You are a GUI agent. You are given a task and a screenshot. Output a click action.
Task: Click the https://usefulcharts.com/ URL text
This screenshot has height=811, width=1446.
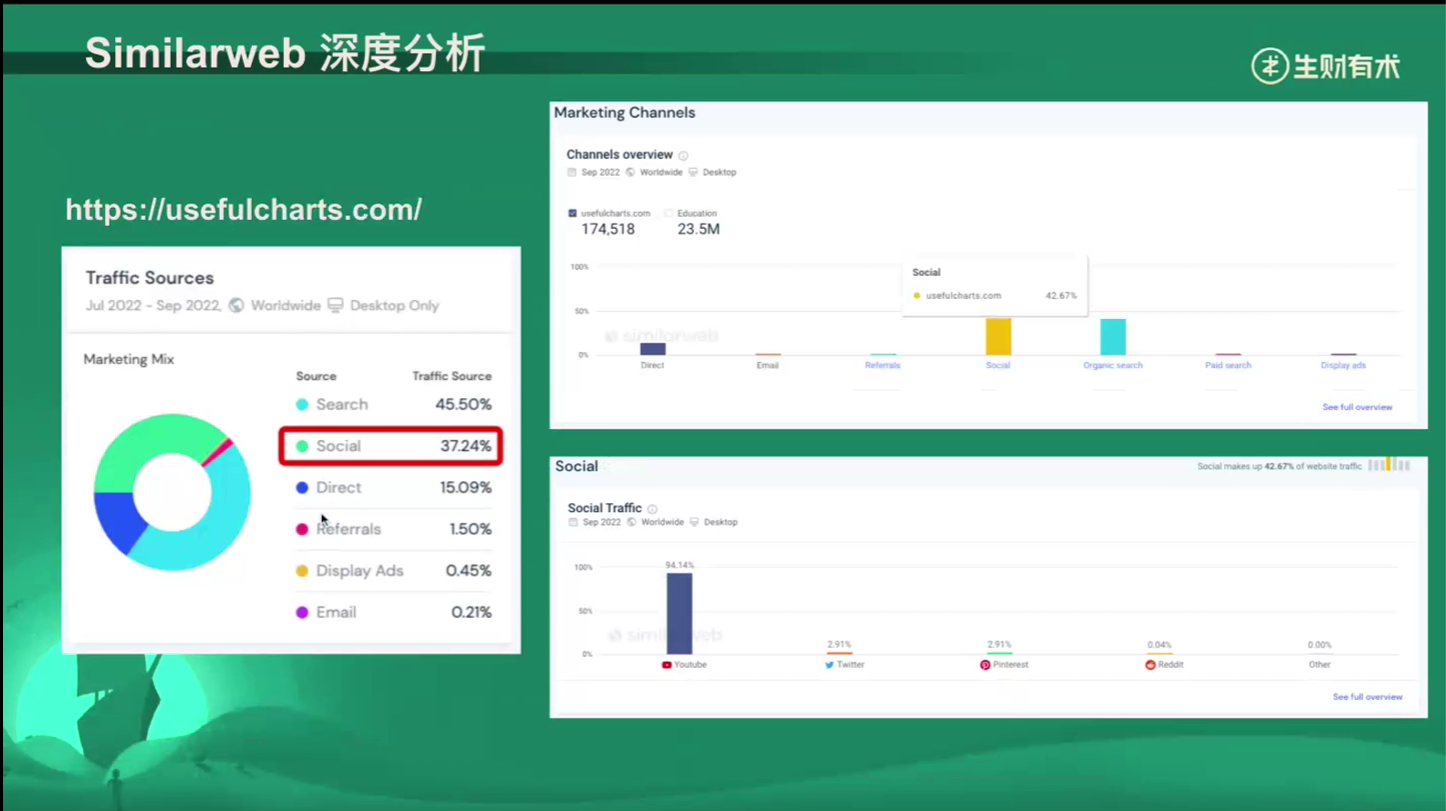tap(243, 210)
